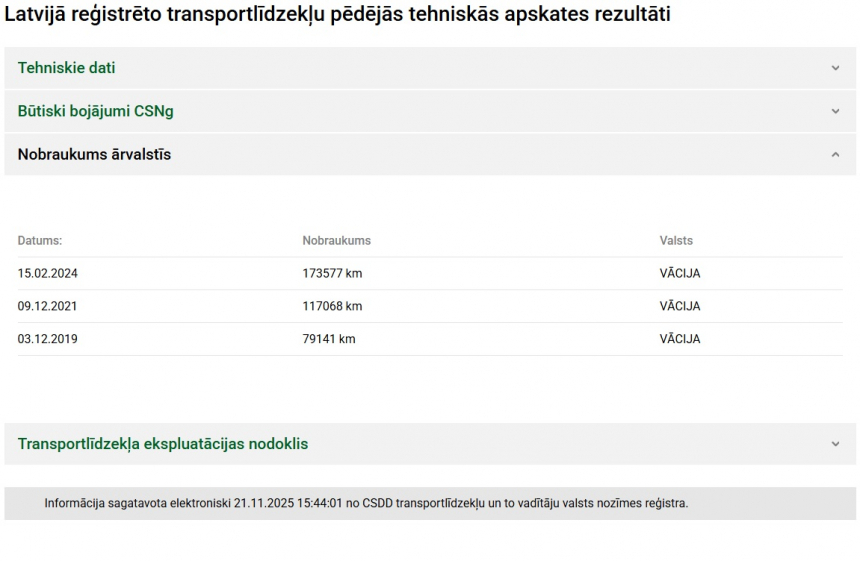Click the date 15.02.2024 in the table
860x561 pixels.
point(47,273)
